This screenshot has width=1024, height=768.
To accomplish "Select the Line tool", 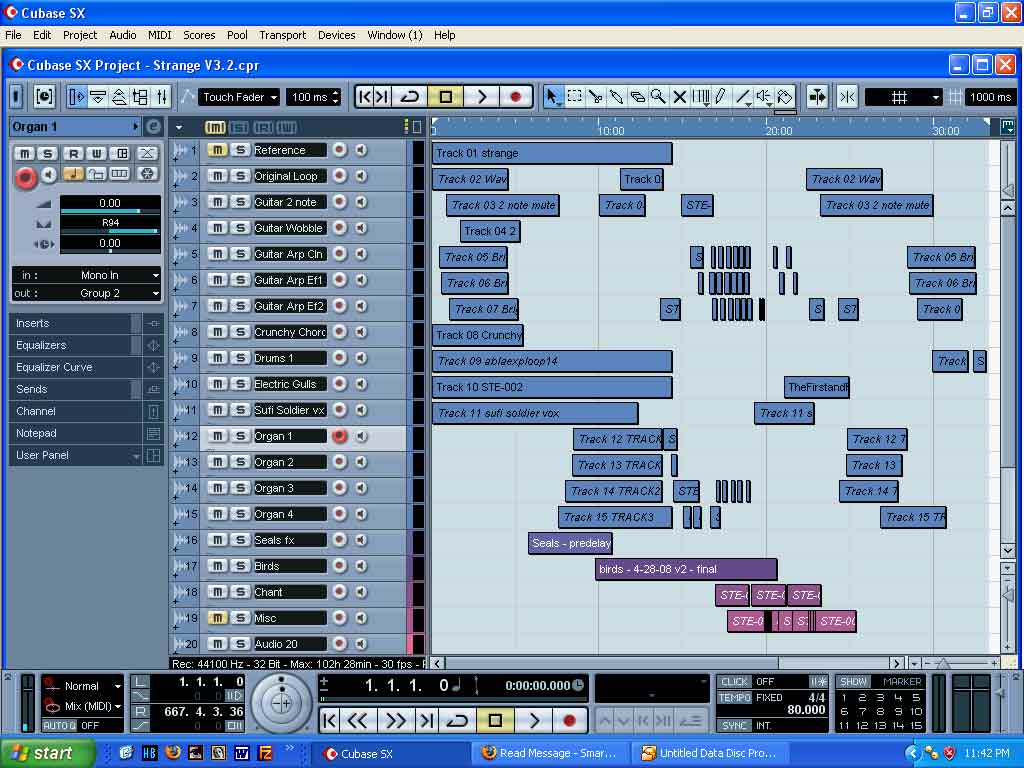I will click(x=743, y=97).
